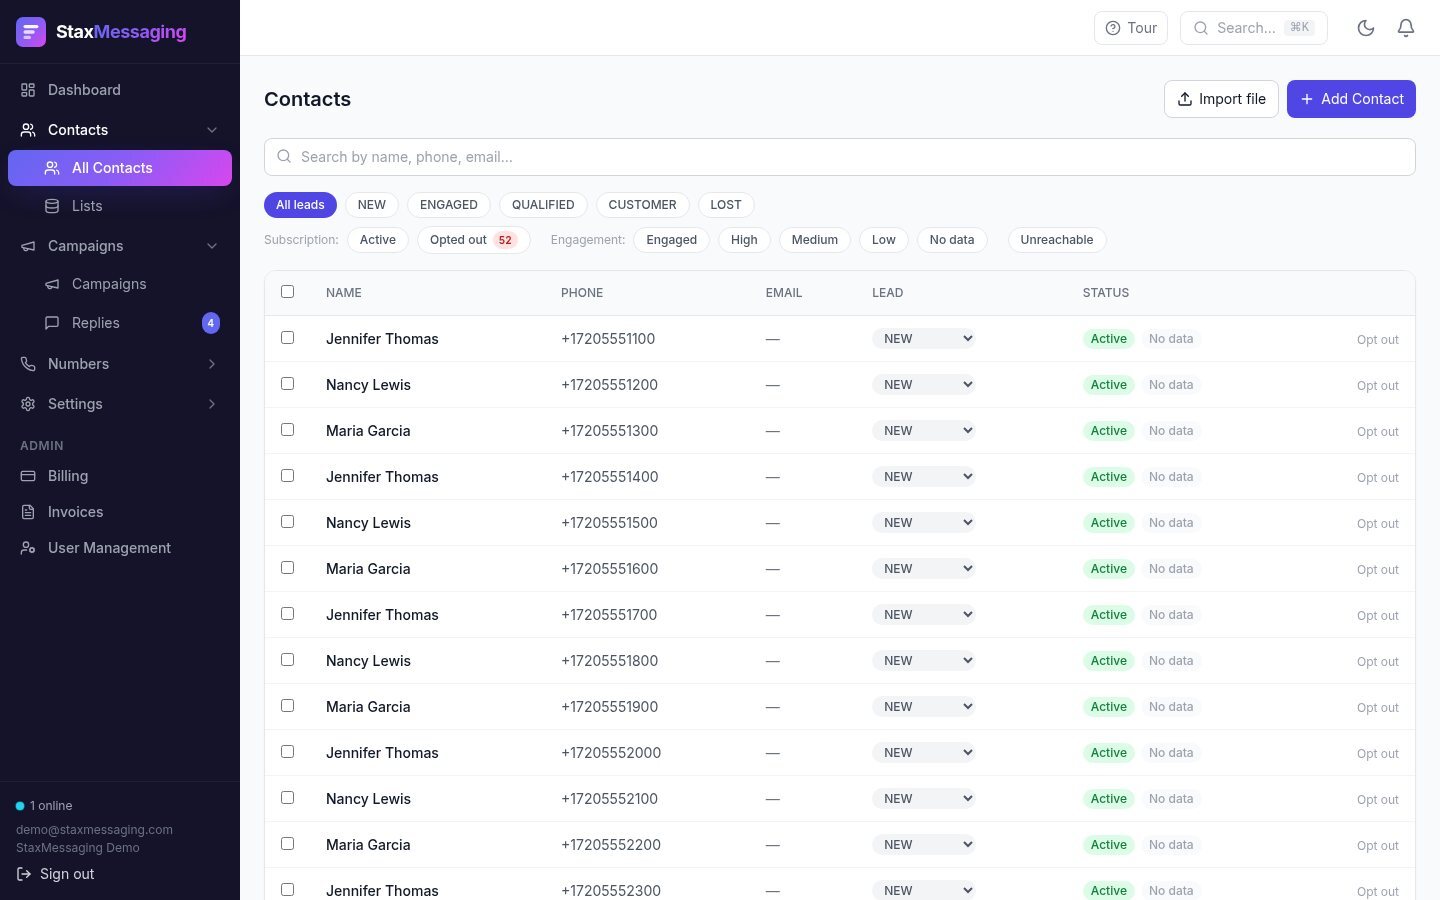Viewport: 1440px width, 900px height.
Task: Click the Invoices document icon
Action: (28, 512)
